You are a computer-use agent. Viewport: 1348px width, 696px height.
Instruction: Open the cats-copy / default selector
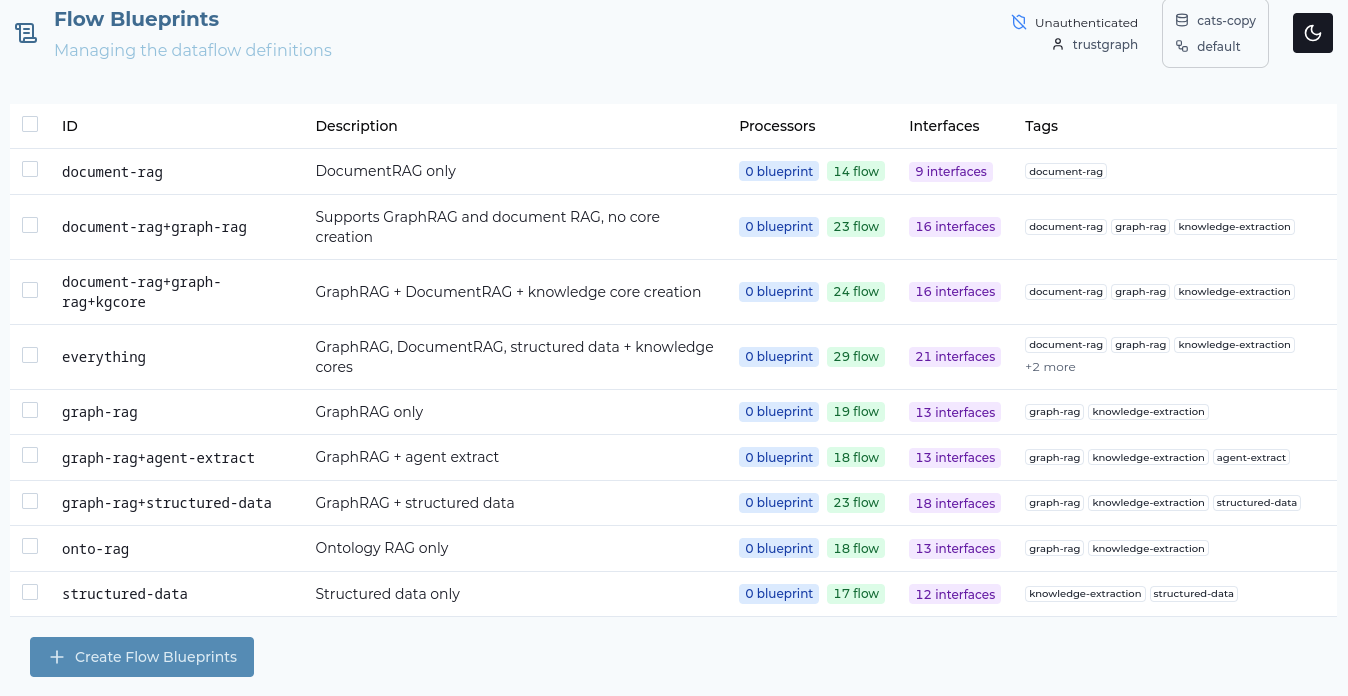1215,34
